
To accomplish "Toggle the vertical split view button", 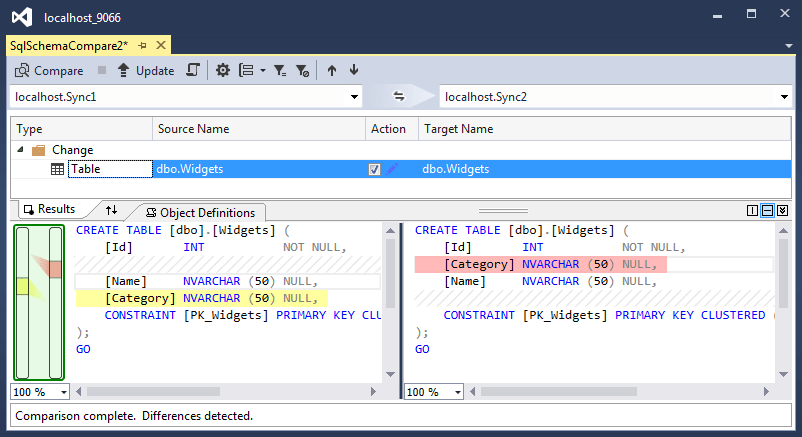I will tap(752, 210).
